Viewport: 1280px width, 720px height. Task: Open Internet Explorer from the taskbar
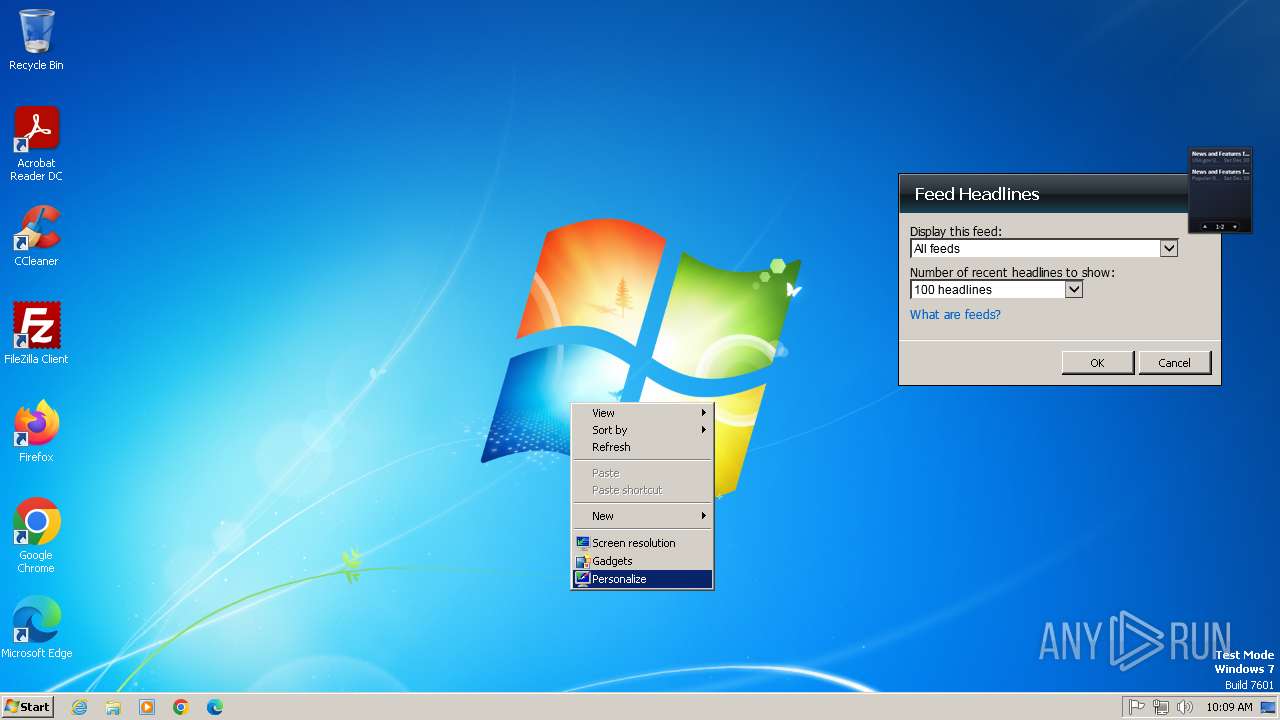pos(79,707)
